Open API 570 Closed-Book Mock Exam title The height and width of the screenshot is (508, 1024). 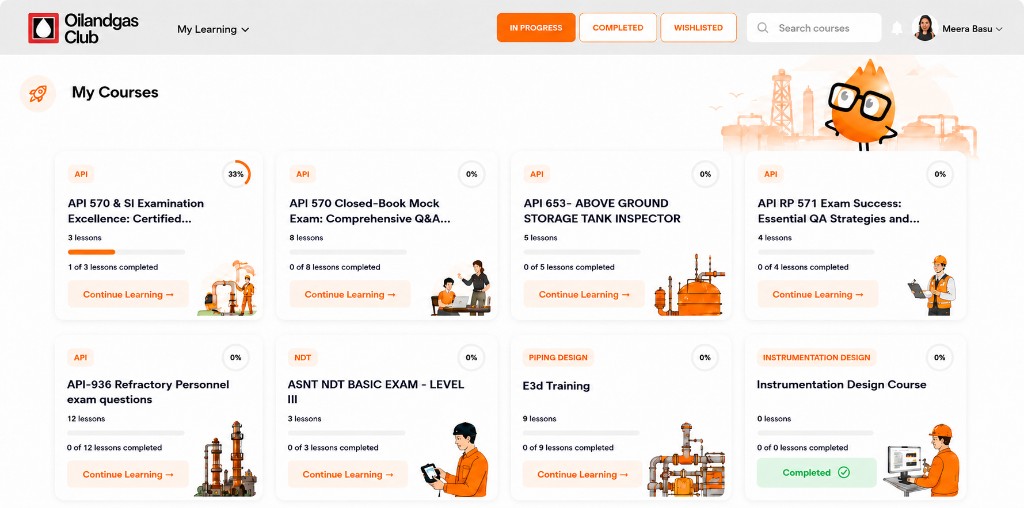[x=370, y=211]
